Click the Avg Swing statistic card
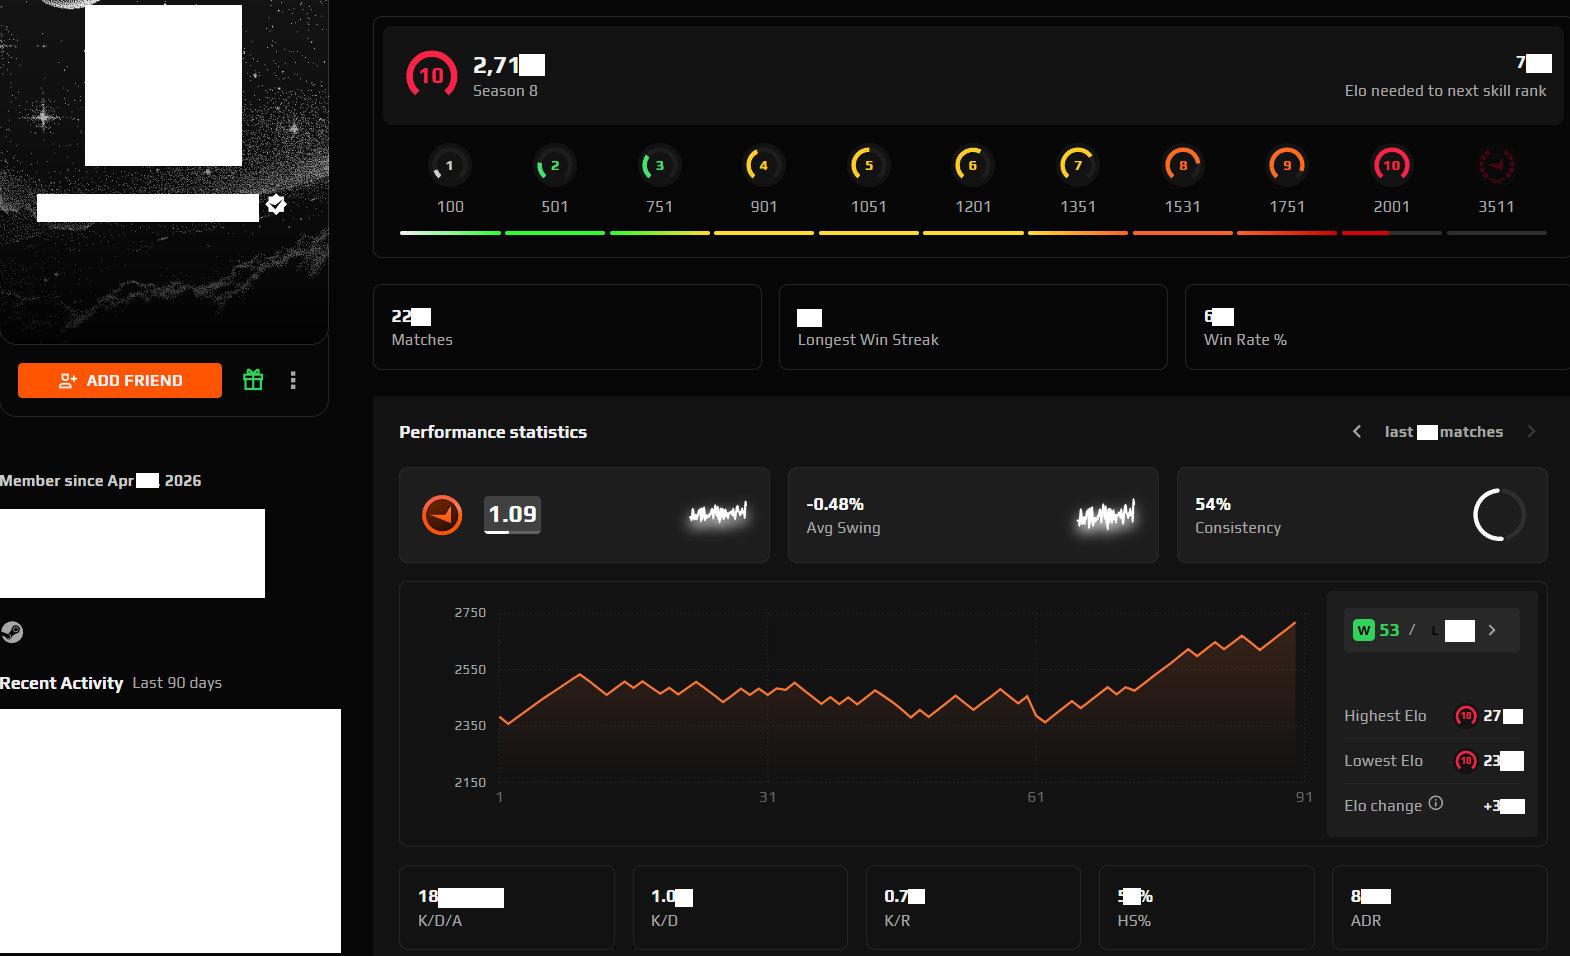The image size is (1570, 956). tap(973, 515)
